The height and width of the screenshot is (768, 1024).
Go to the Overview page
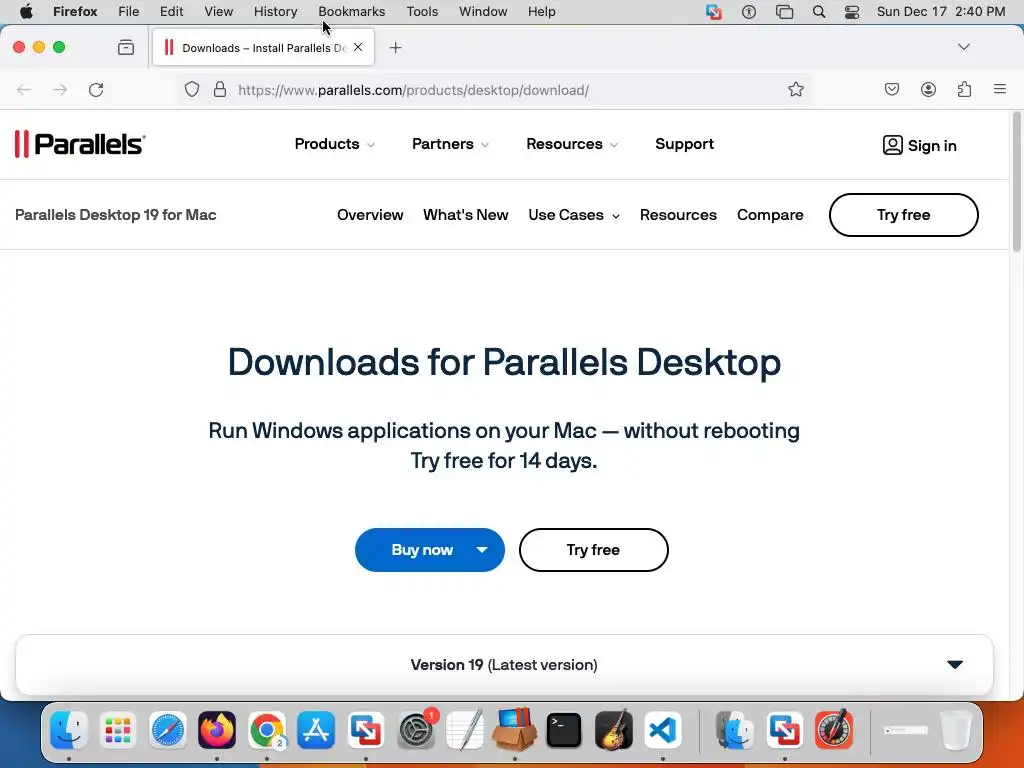pos(370,215)
